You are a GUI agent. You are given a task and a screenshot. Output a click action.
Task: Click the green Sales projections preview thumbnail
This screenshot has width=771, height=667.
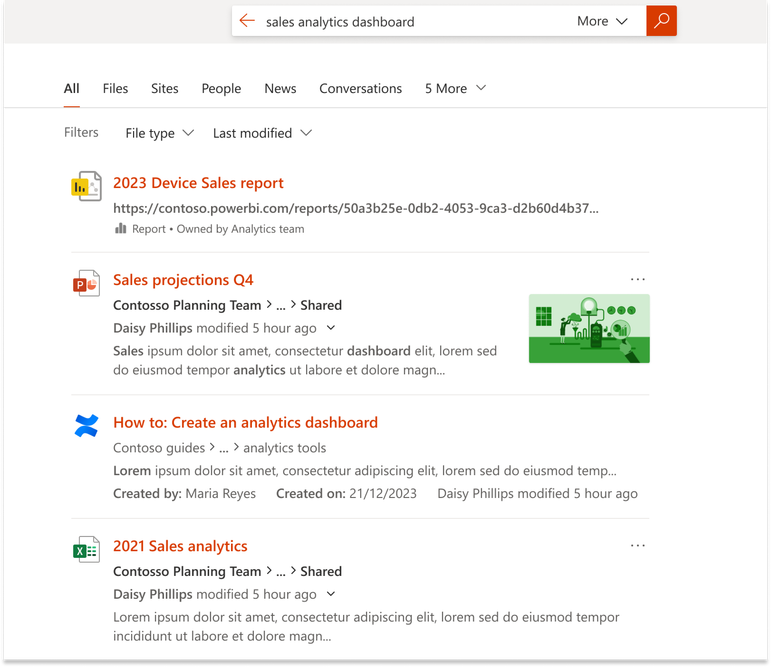589,329
